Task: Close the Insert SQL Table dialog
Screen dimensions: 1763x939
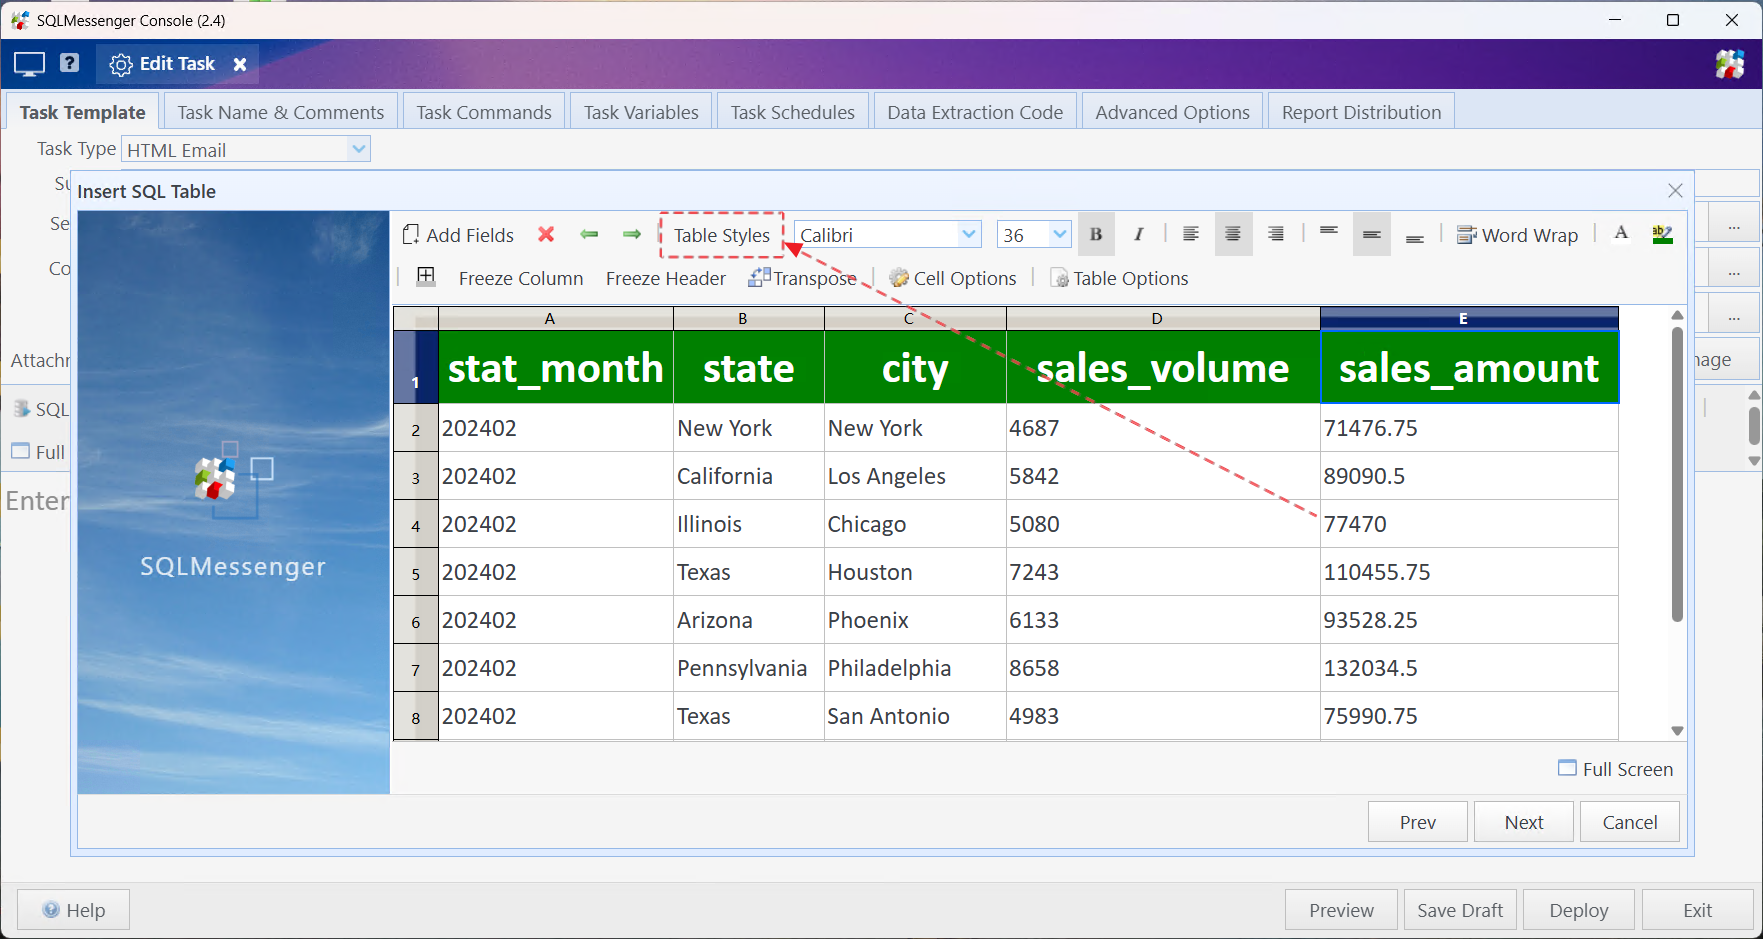Action: (x=1676, y=190)
